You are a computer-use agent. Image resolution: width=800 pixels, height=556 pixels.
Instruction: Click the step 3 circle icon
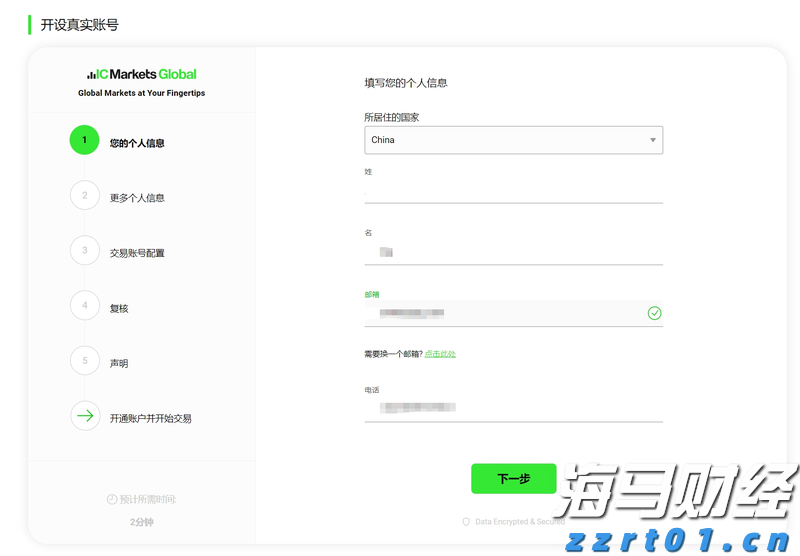[85, 251]
